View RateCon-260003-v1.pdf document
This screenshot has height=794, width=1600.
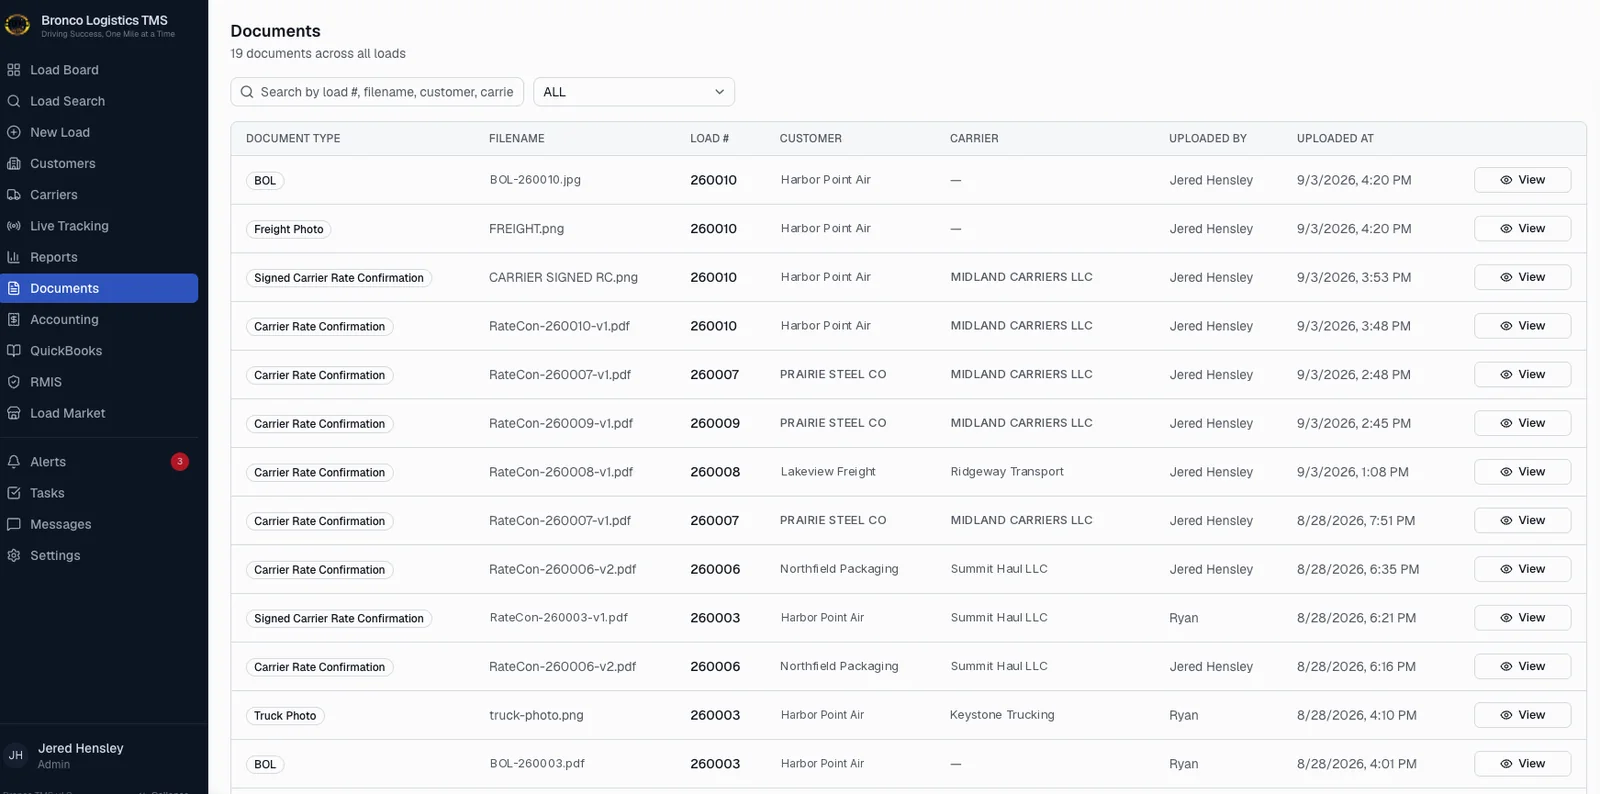point(1522,618)
